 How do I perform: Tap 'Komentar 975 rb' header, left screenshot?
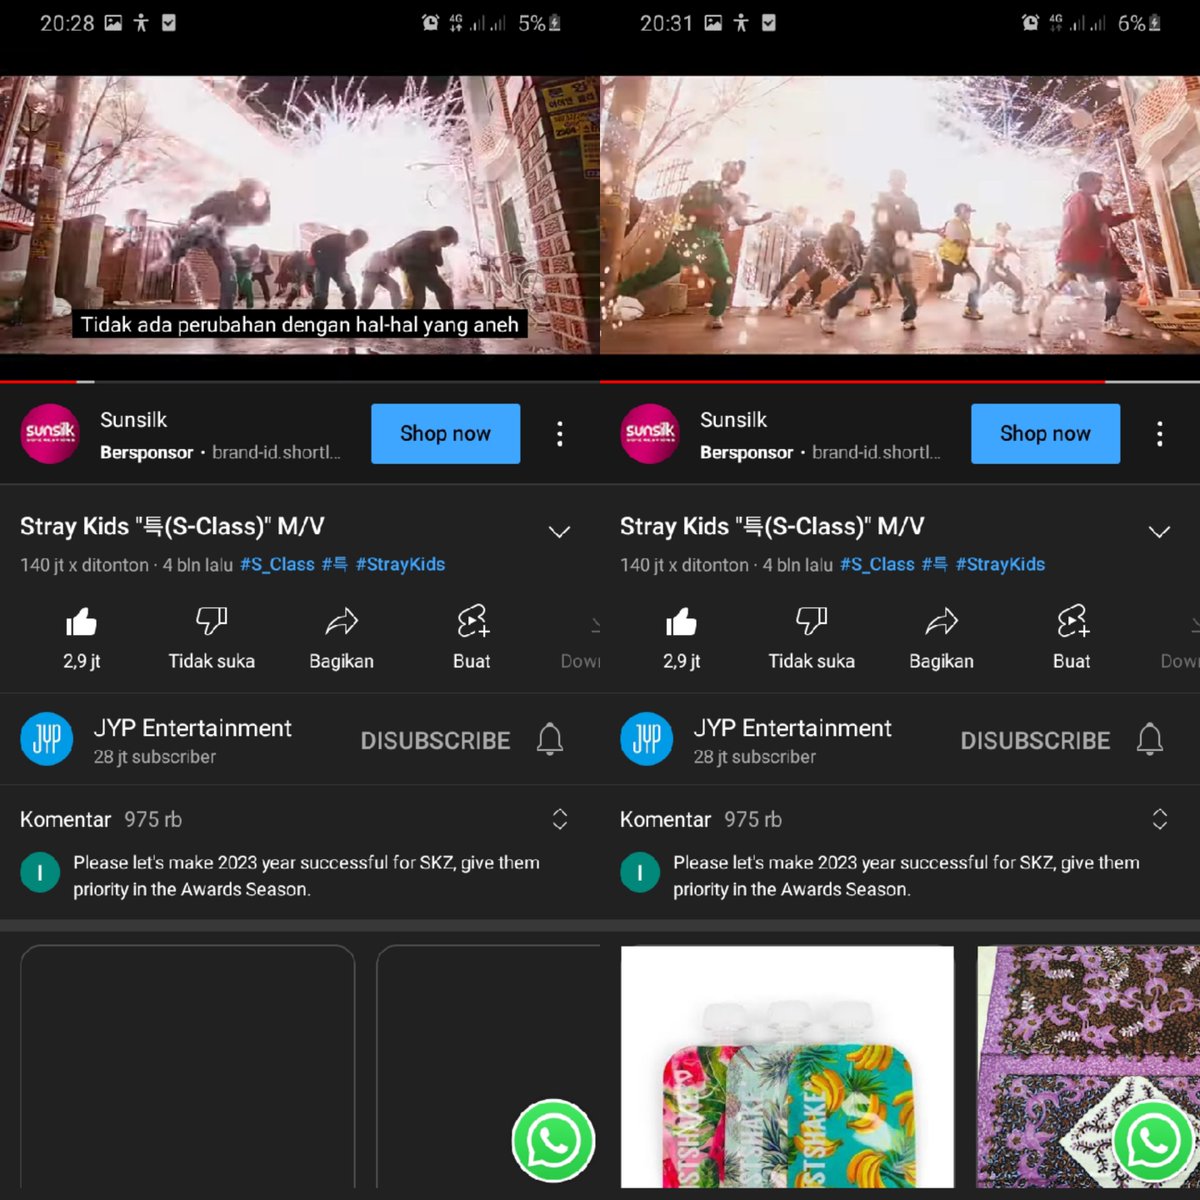pos(101,820)
